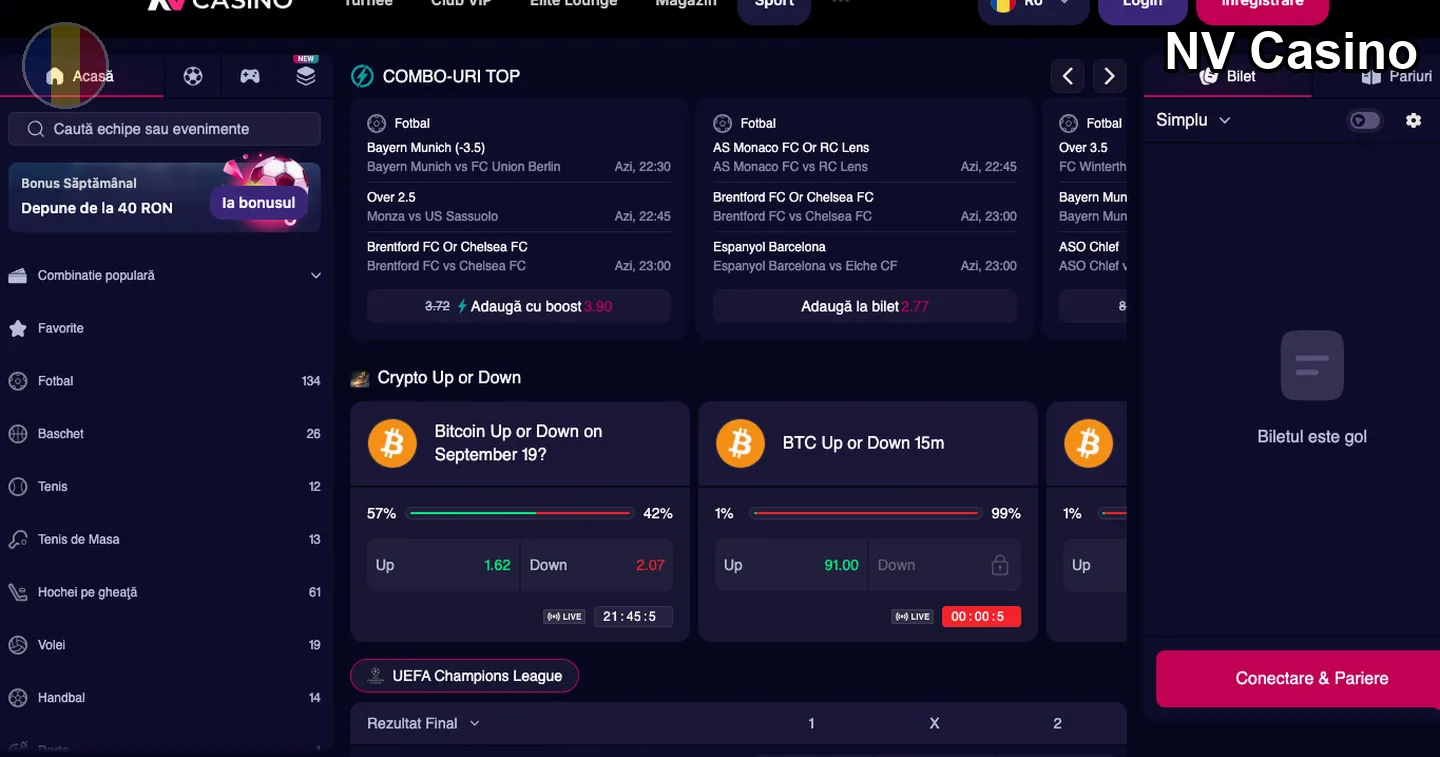Click 'Adaugă cu boost 3.90' button
1440x757 pixels.
tap(519, 306)
